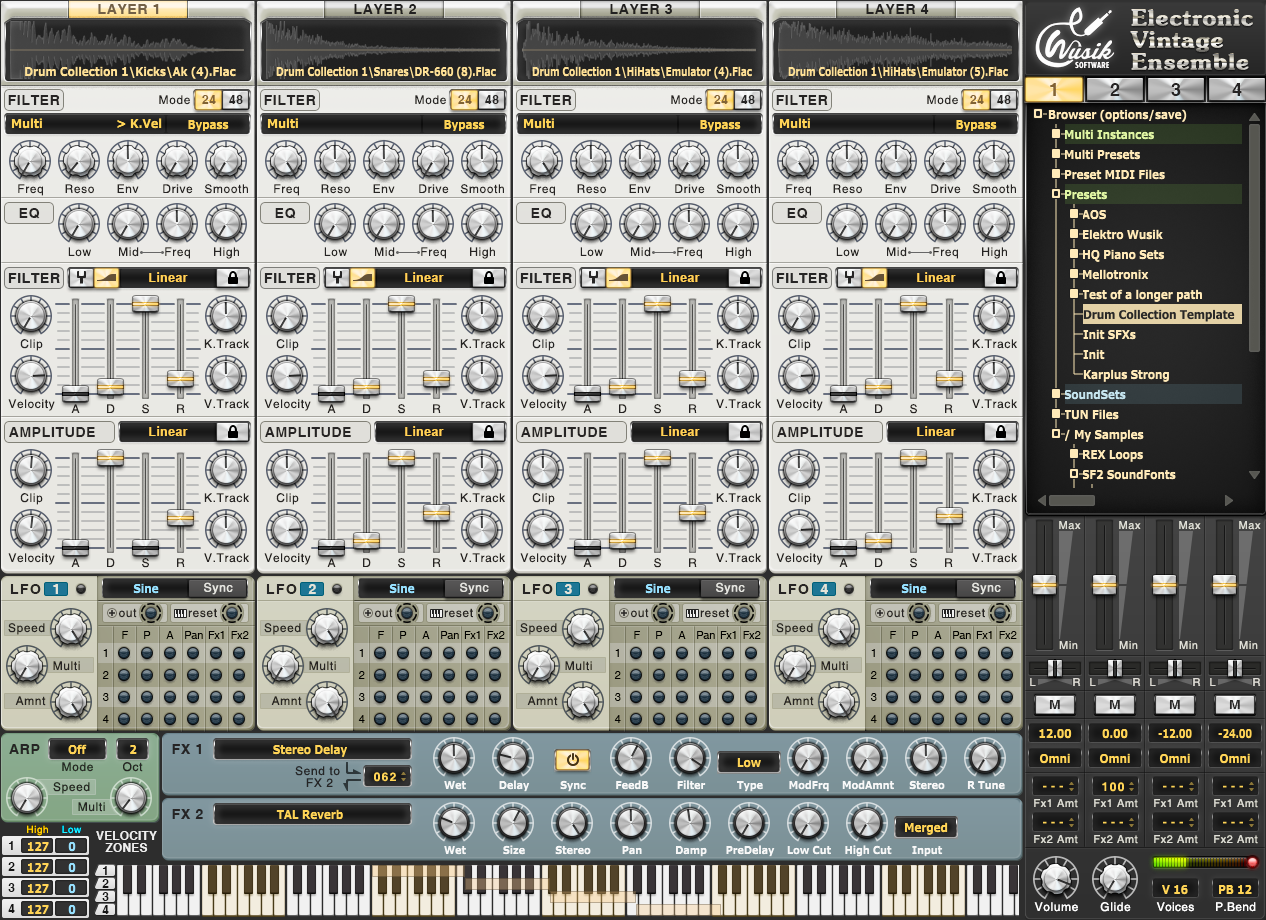This screenshot has height=920, width=1266.
Task: Open FX 2 Input Merged selector
Action: [x=925, y=827]
